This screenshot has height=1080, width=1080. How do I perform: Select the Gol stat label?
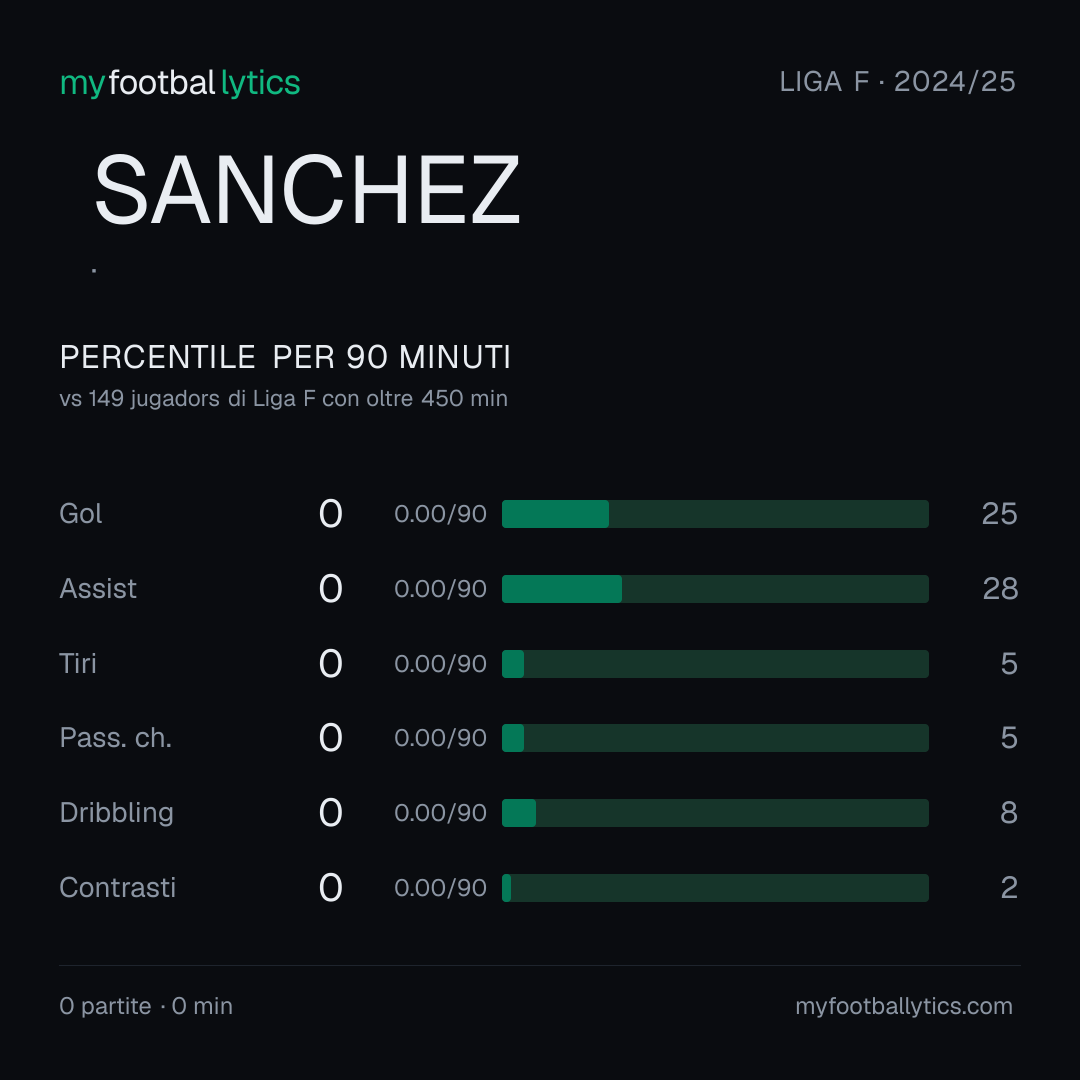pyautogui.click(x=81, y=514)
